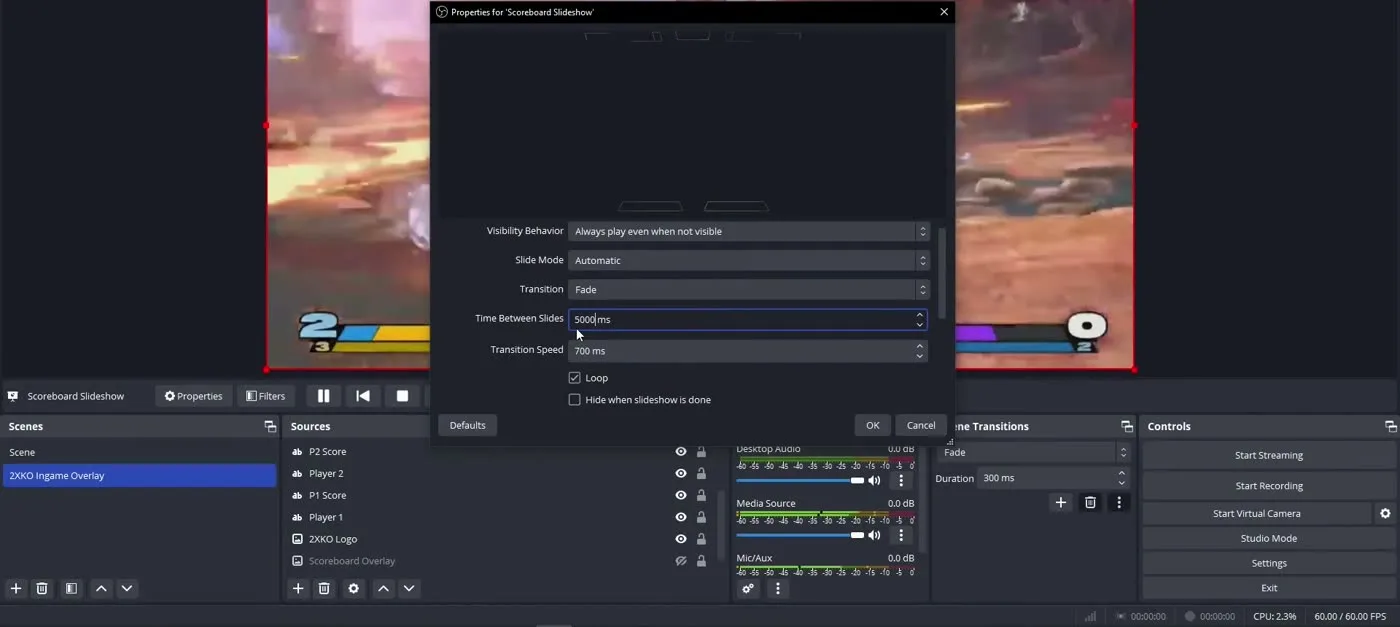This screenshot has height=627, width=1400.
Task: Undock the Scenes panel
Action: pyautogui.click(x=270, y=426)
